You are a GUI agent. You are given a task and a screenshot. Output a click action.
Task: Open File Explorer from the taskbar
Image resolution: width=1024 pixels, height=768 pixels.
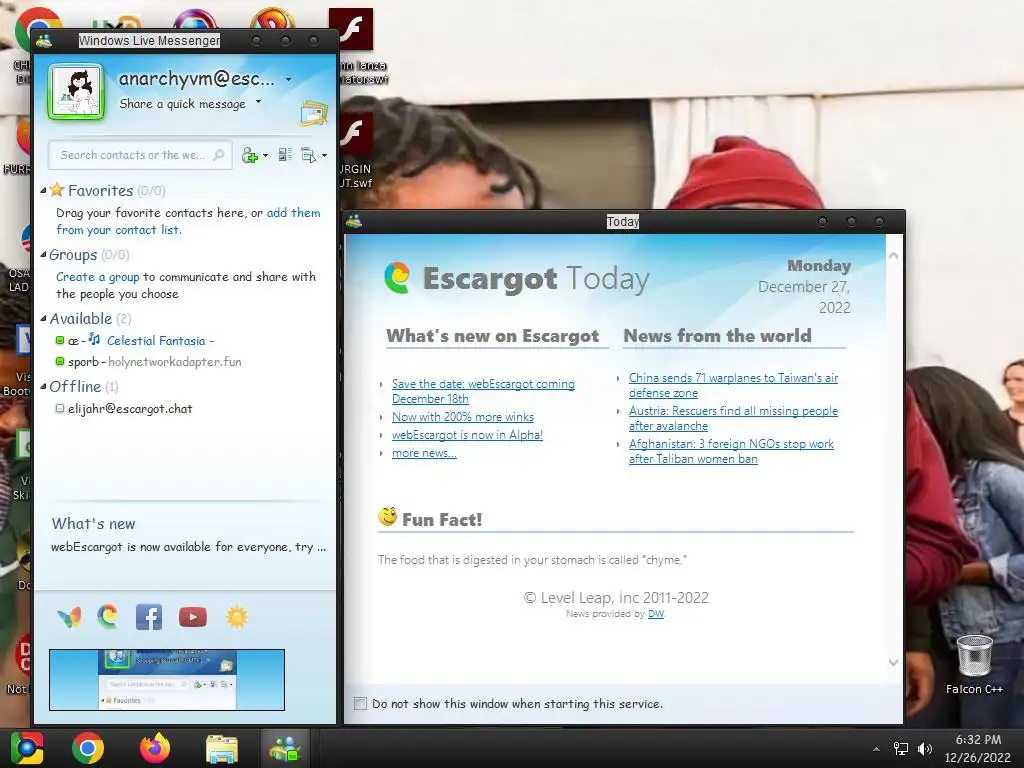222,748
